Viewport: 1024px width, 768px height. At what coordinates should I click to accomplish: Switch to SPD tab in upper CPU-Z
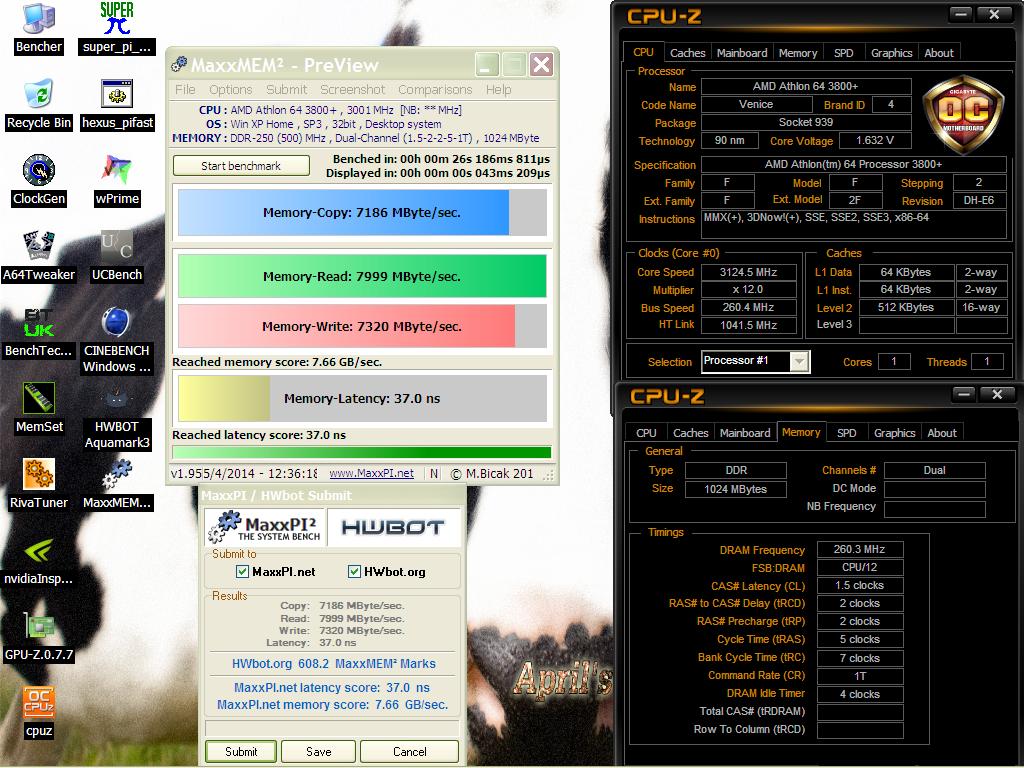843,53
